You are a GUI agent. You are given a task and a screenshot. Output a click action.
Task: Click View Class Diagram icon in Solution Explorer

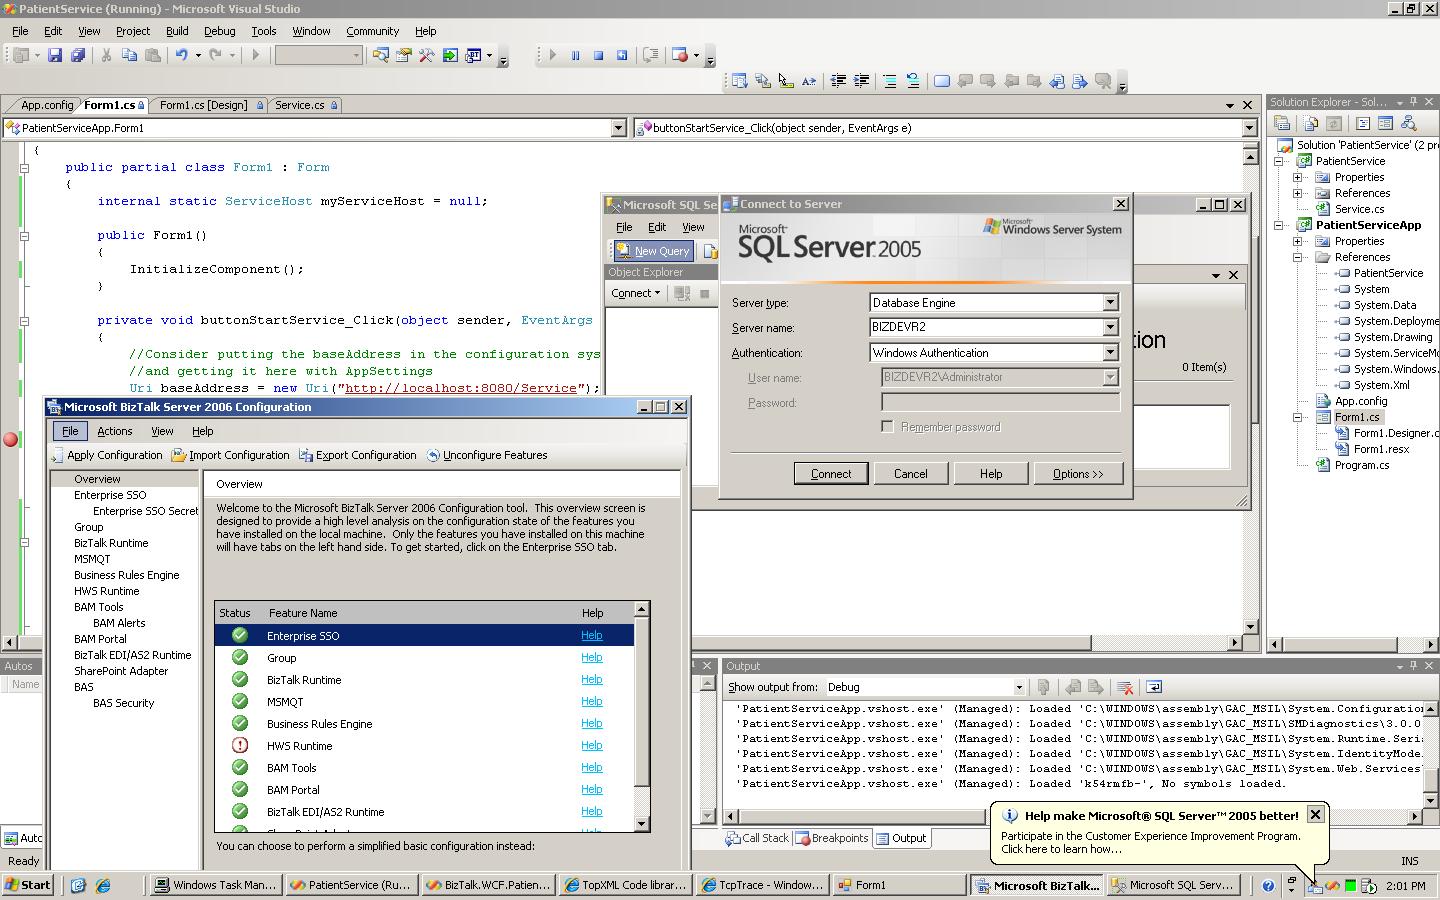click(x=1409, y=124)
